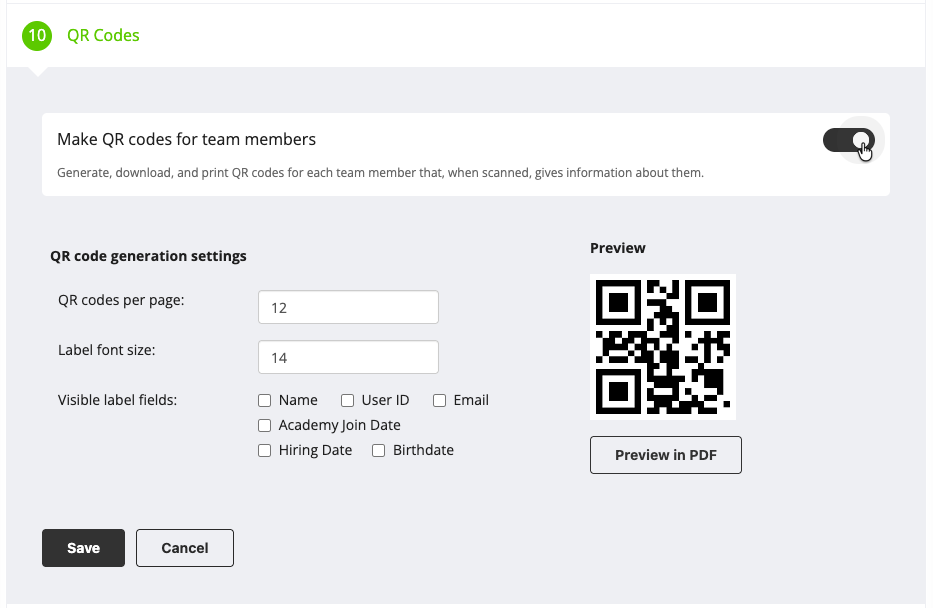933x608 pixels.
Task: Cancel the QR code changes
Action: click(x=185, y=548)
